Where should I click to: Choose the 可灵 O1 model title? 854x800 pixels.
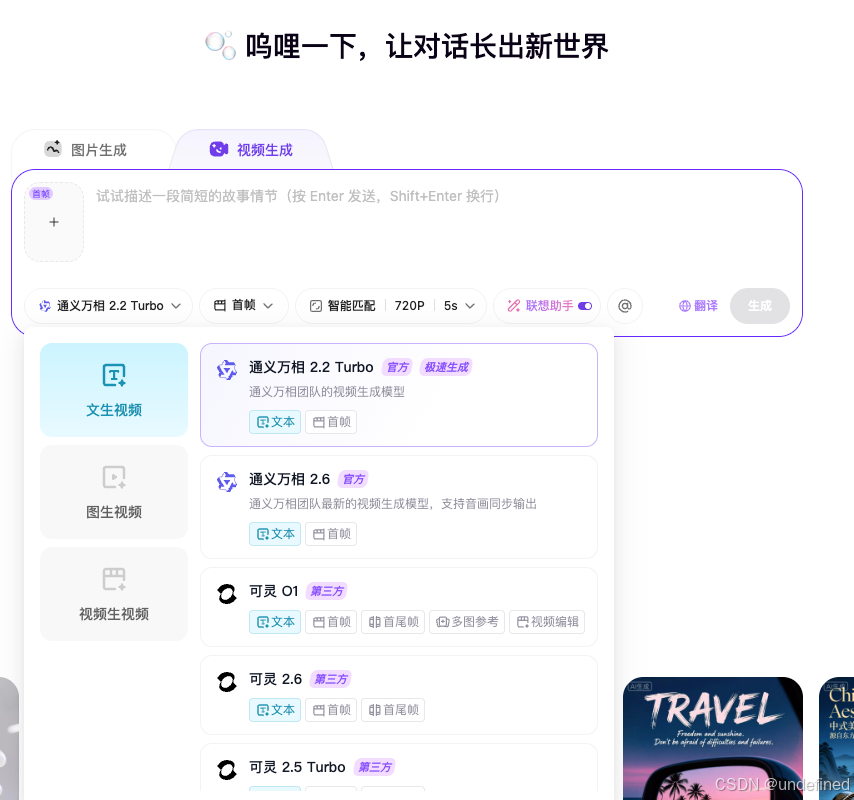274,591
